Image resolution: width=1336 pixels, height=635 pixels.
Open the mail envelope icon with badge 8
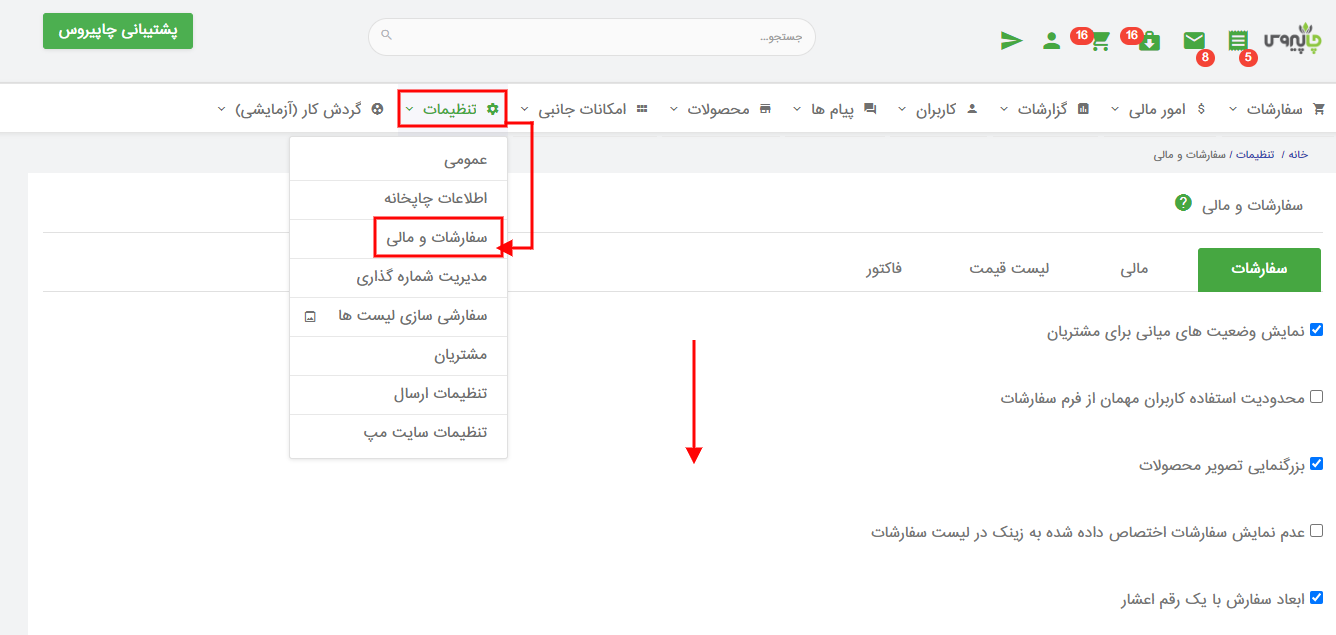click(x=1194, y=40)
